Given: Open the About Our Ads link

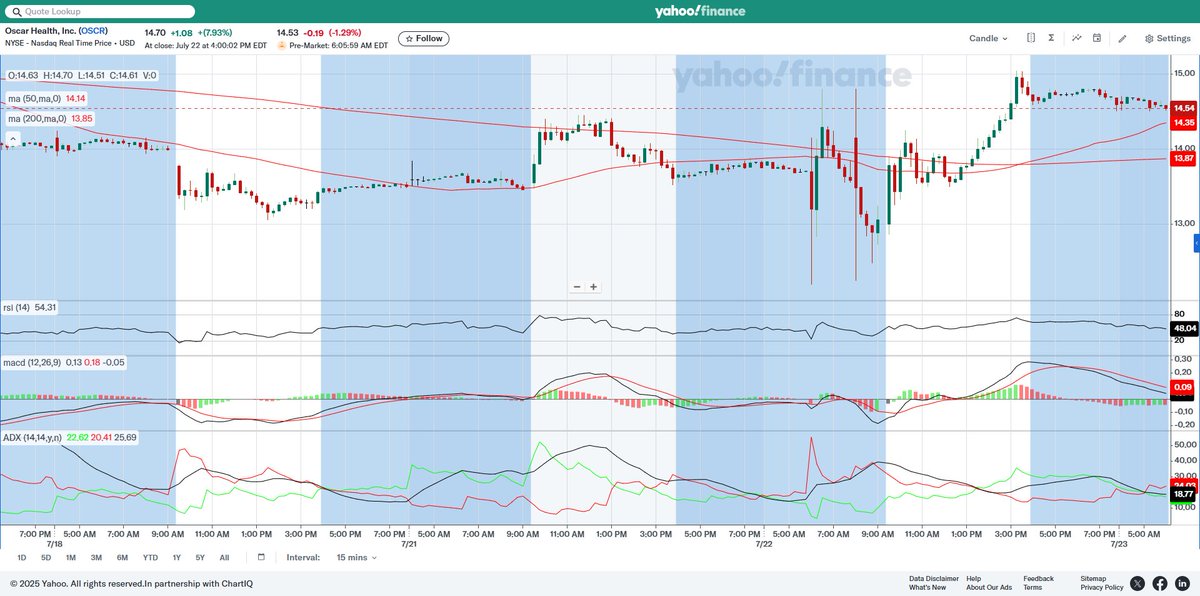Looking at the screenshot, I should (989, 587).
